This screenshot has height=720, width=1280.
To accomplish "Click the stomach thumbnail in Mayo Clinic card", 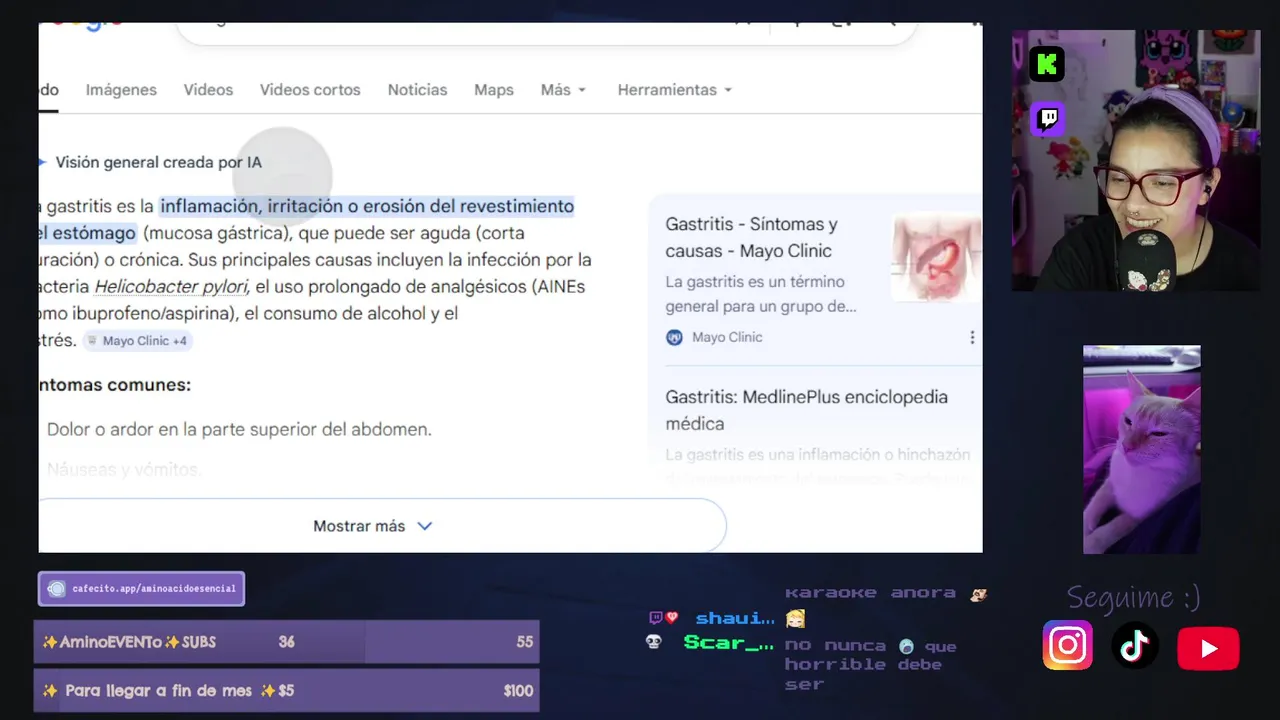I will point(937,256).
